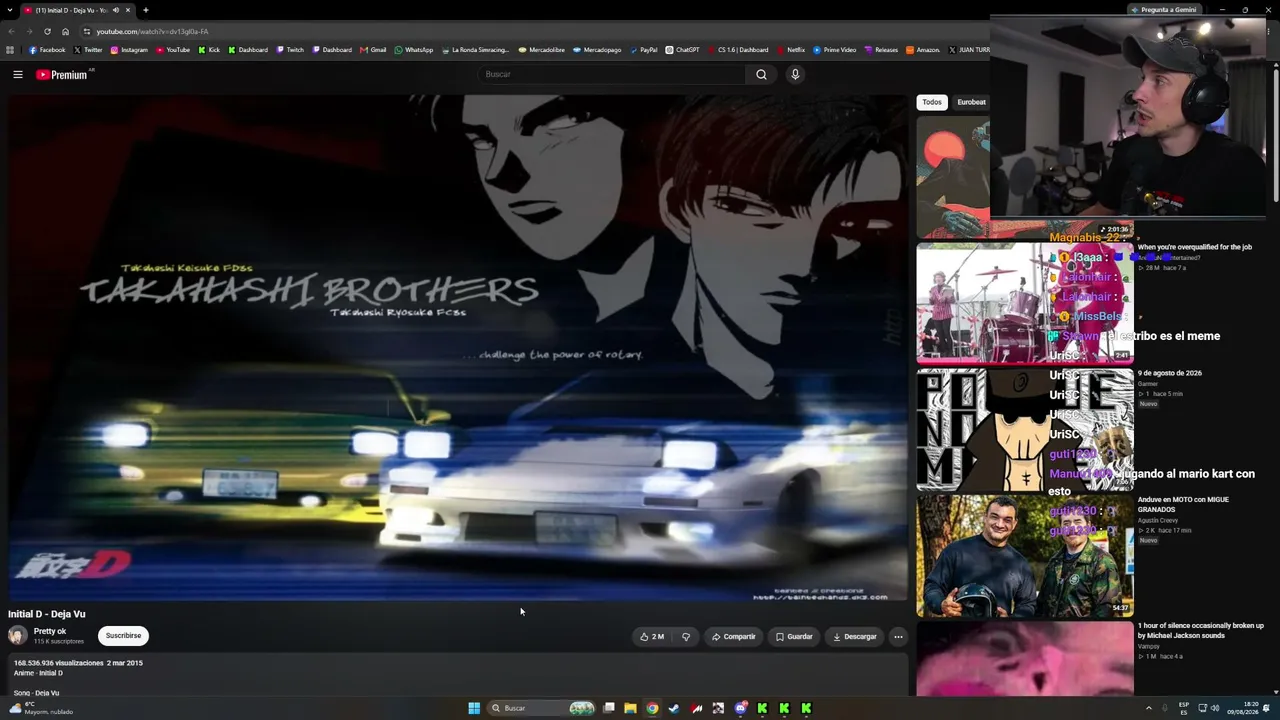Click the Windows taskbar search box
This screenshot has width=1280, height=720.
coord(540,708)
